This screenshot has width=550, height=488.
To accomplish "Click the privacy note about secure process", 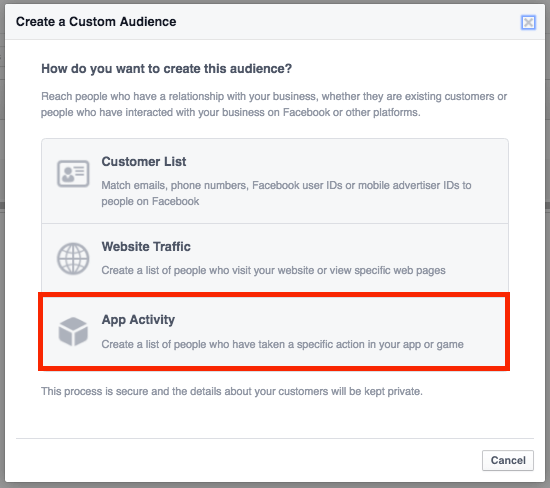I will (x=232, y=391).
